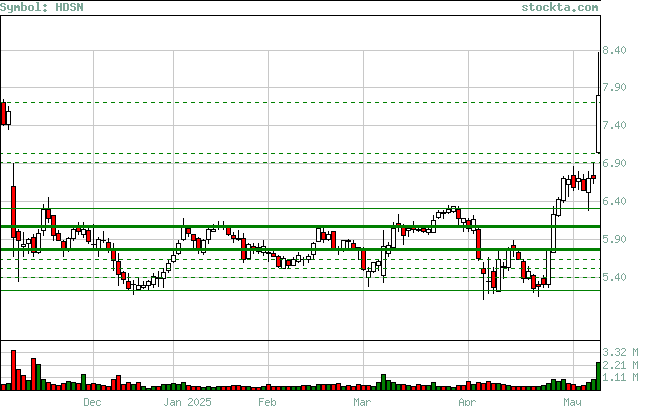
Task: Click the 'Jan 2025' date label
Action: (188, 401)
